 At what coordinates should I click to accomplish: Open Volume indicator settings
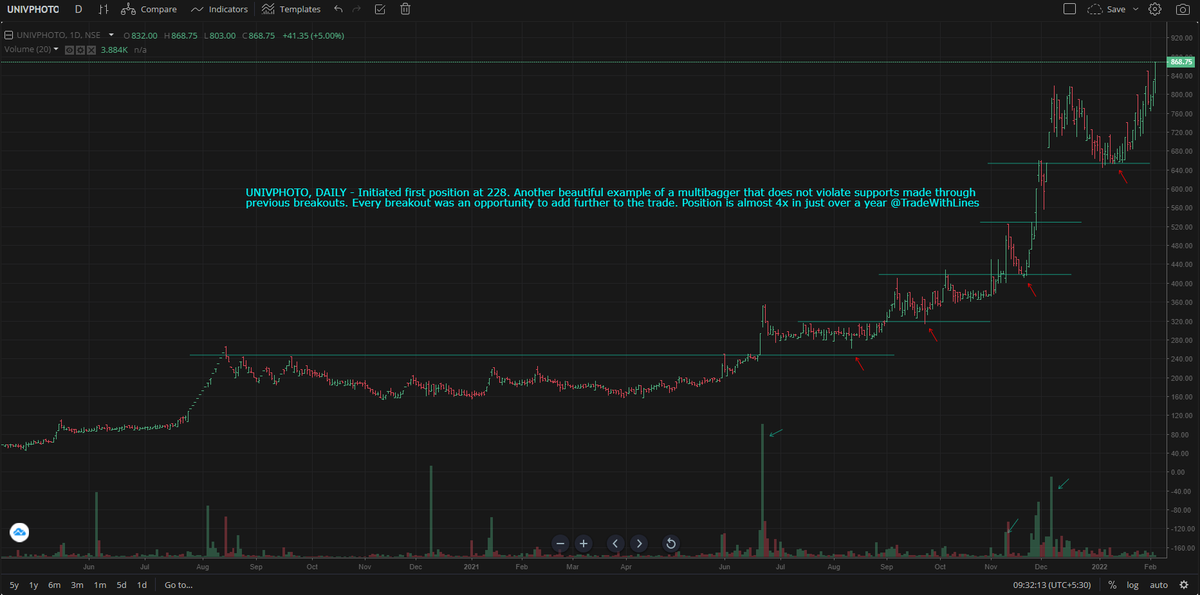80,49
